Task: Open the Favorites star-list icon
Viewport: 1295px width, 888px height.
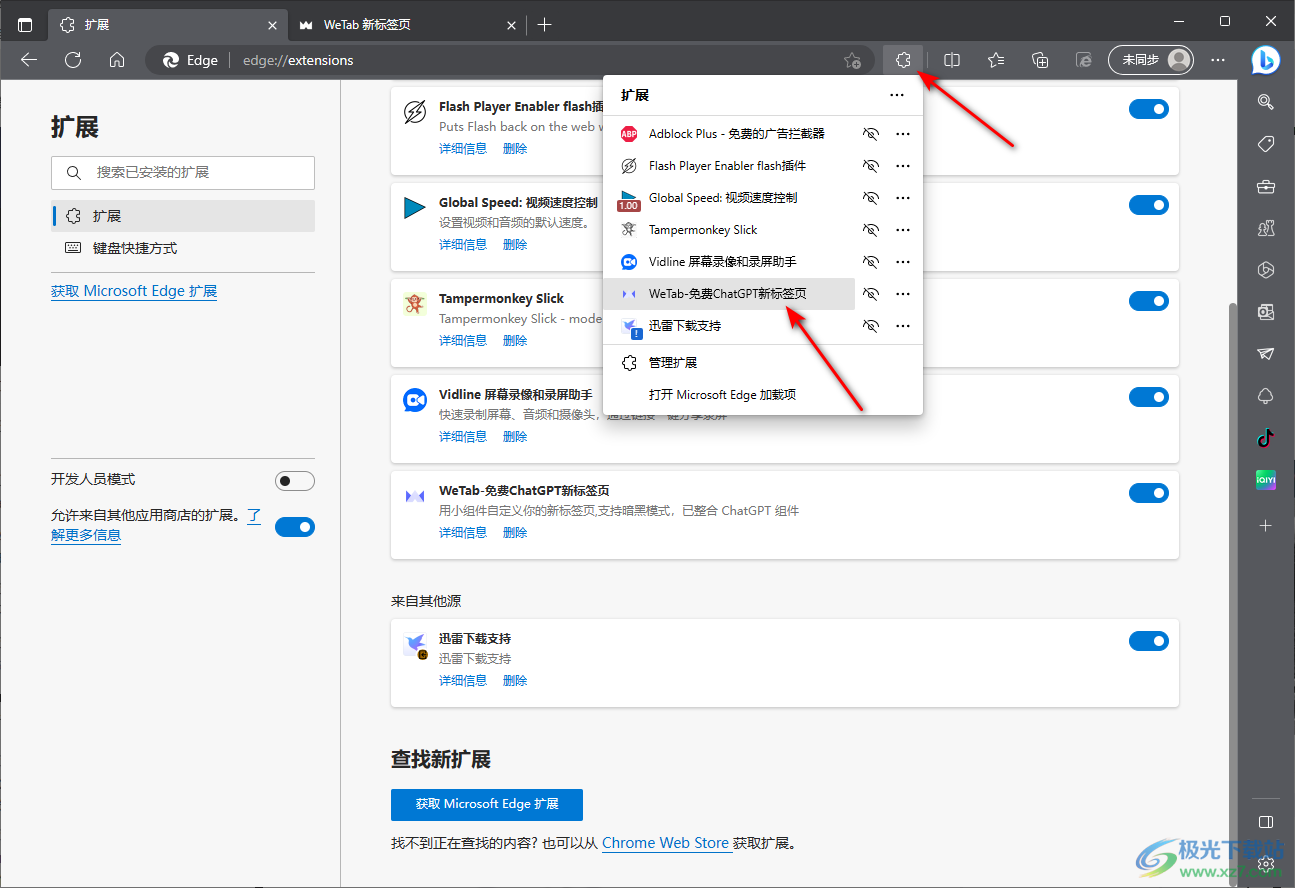Action: click(x=996, y=60)
